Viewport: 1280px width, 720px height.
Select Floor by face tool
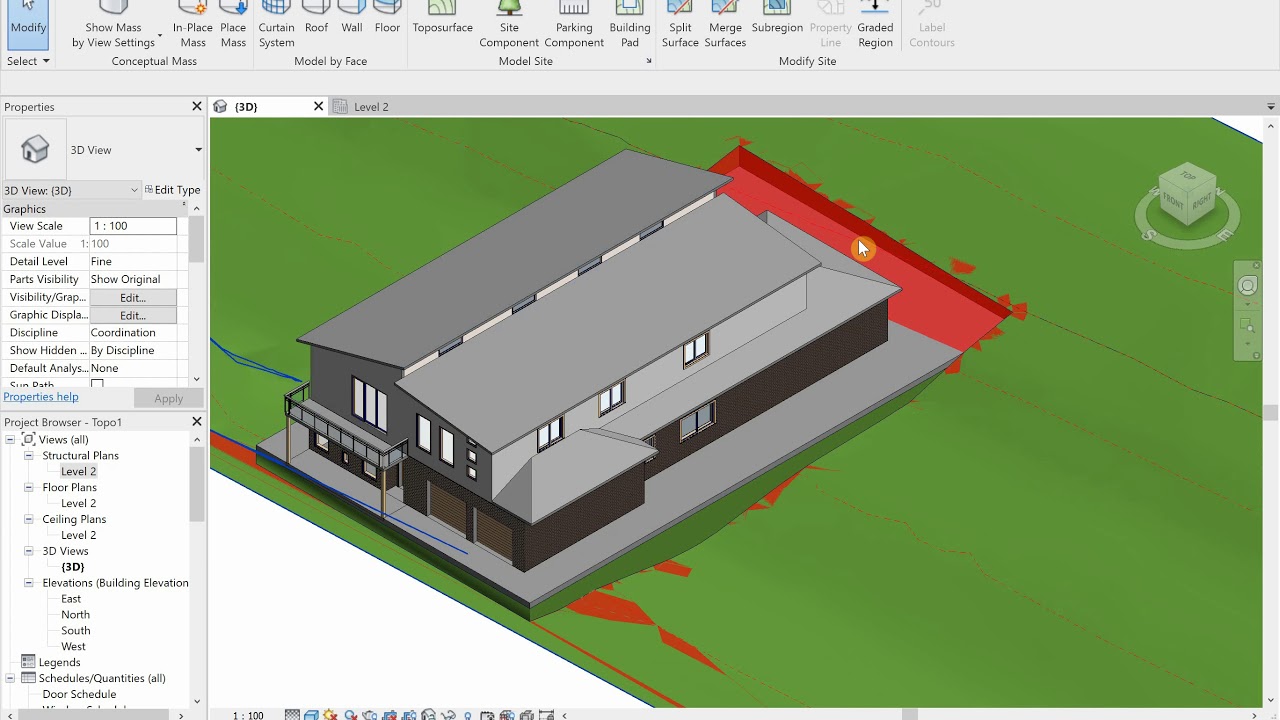click(388, 20)
